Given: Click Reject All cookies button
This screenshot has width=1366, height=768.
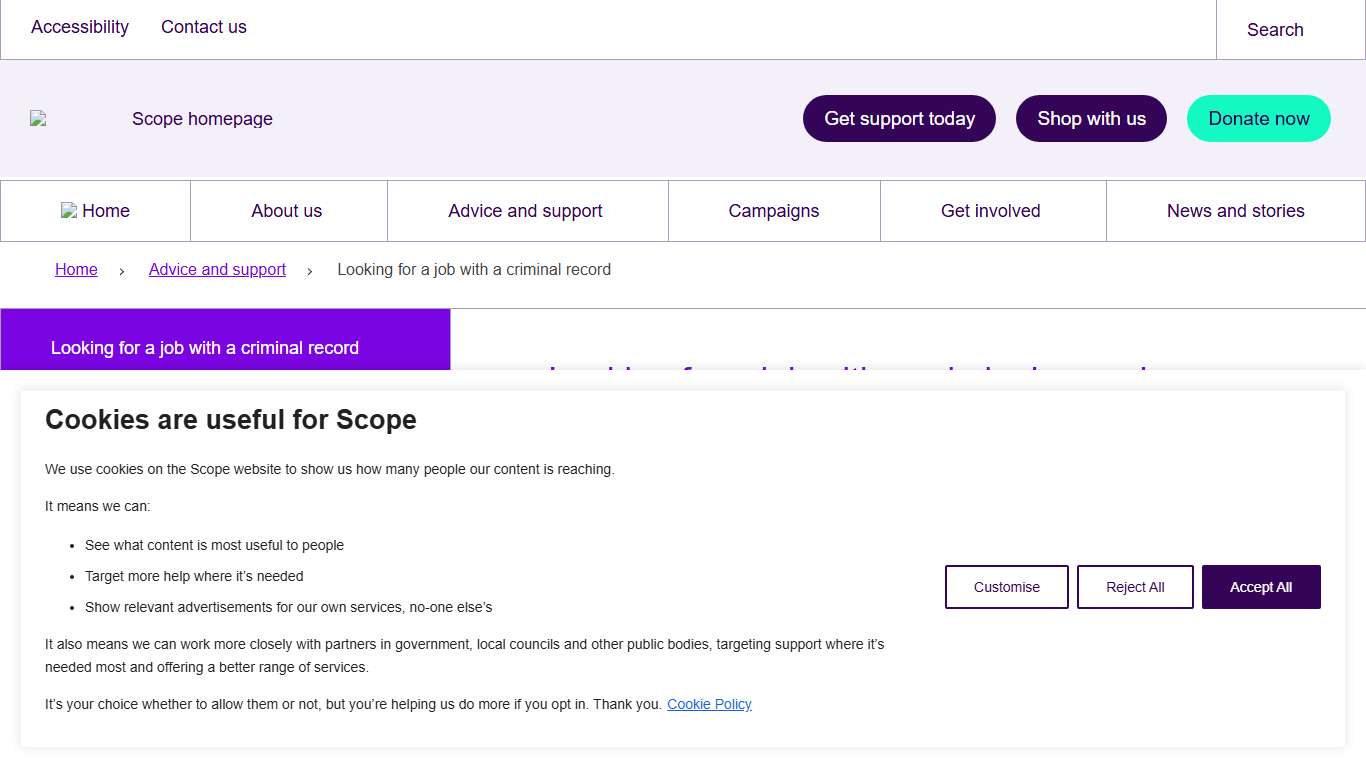Looking at the screenshot, I should pyautogui.click(x=1135, y=587).
